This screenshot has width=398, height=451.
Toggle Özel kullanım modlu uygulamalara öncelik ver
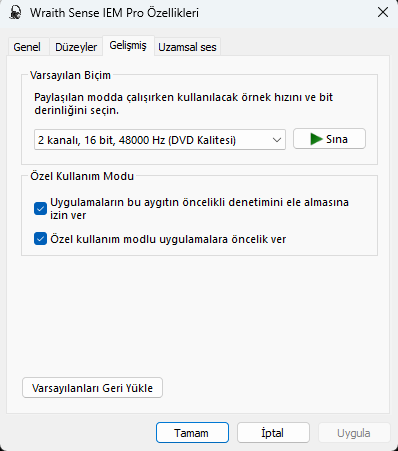coord(40,239)
